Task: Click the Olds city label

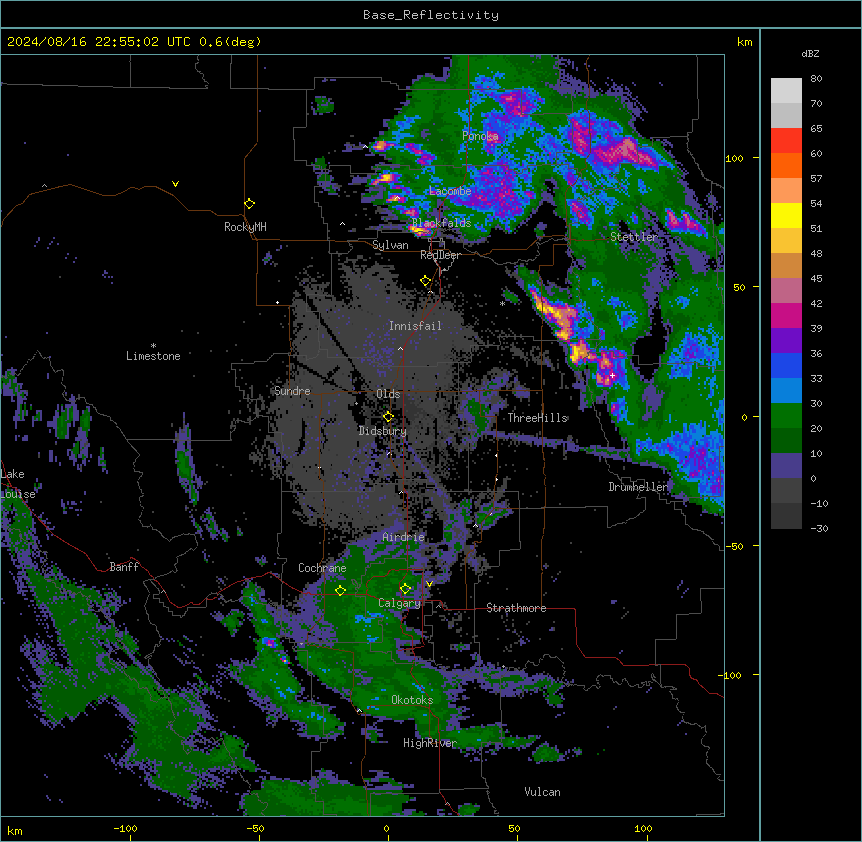Action: click(388, 394)
